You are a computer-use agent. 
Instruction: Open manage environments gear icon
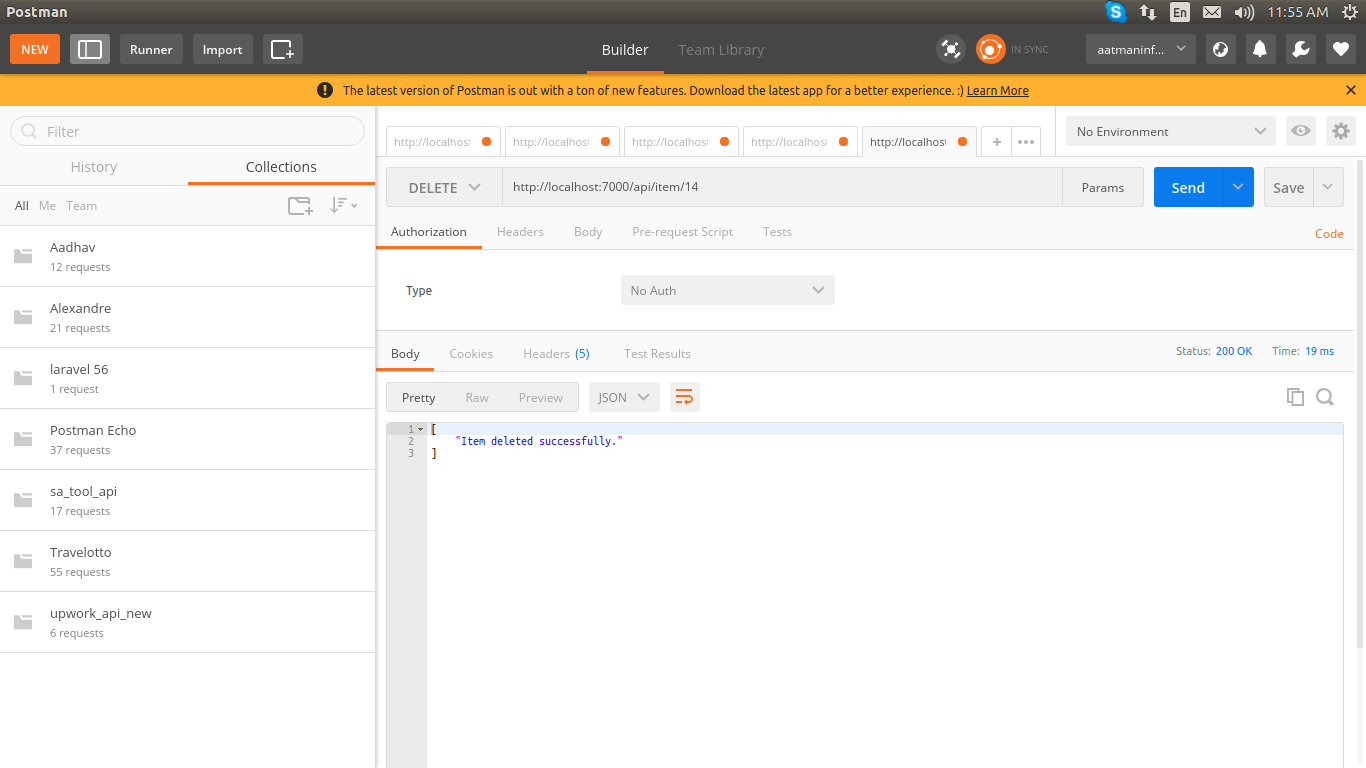1340,131
